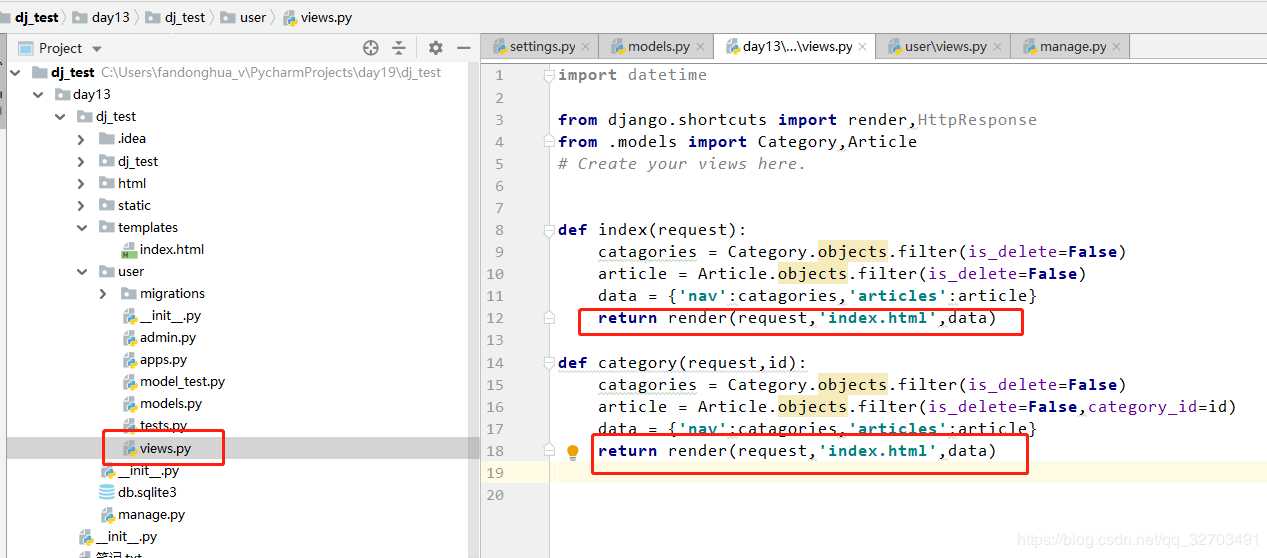This screenshot has height=558, width=1267.
Task: Open Project panel settings gear
Action: pyautogui.click(x=435, y=47)
